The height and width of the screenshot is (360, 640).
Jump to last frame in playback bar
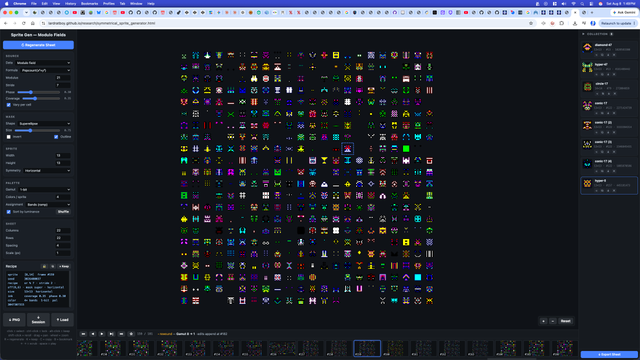click(121, 334)
